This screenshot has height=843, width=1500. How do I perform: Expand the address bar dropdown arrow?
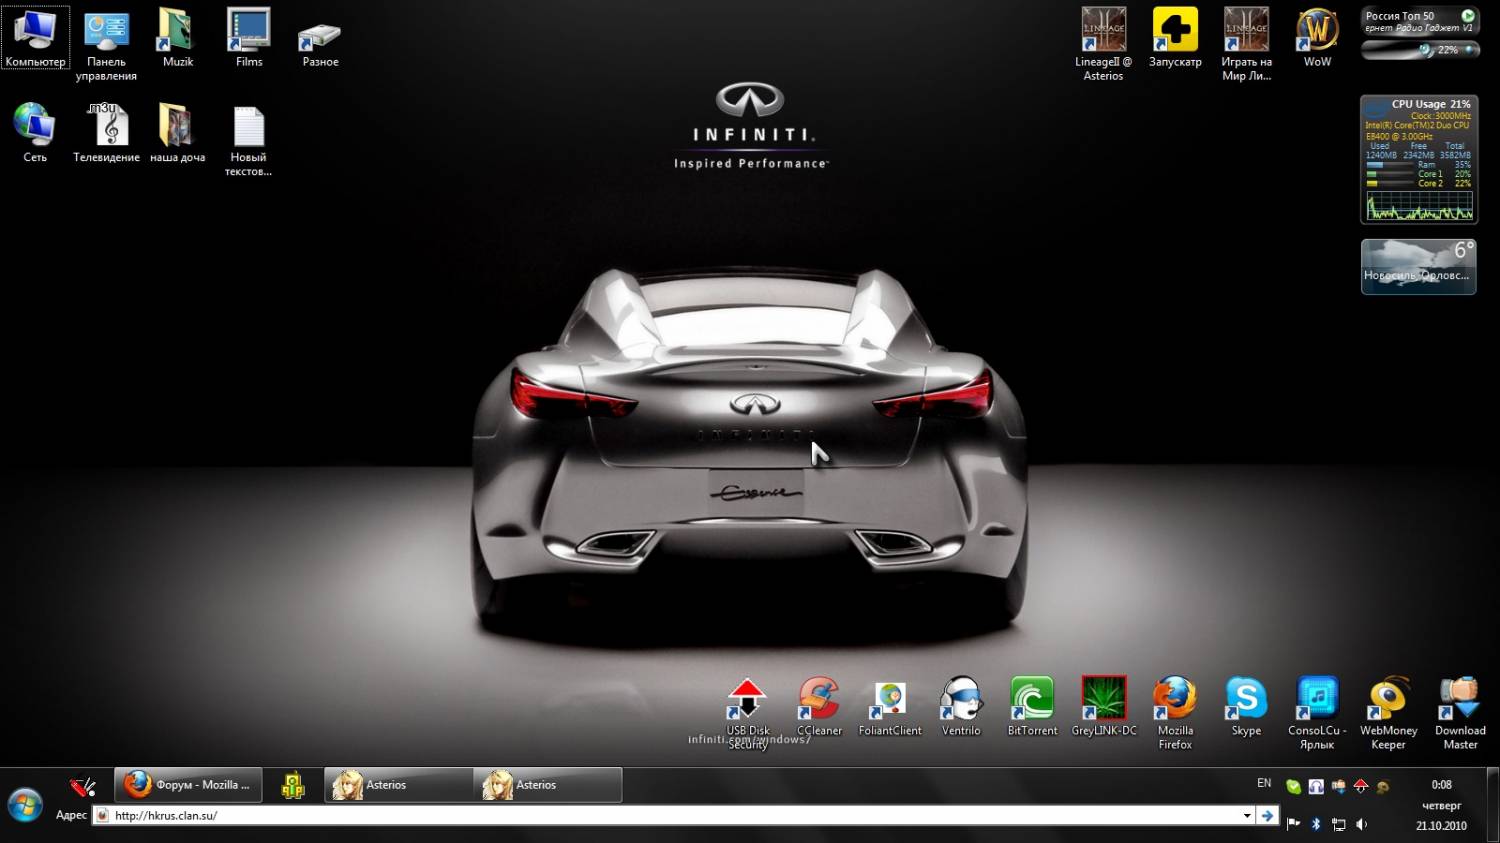1247,816
